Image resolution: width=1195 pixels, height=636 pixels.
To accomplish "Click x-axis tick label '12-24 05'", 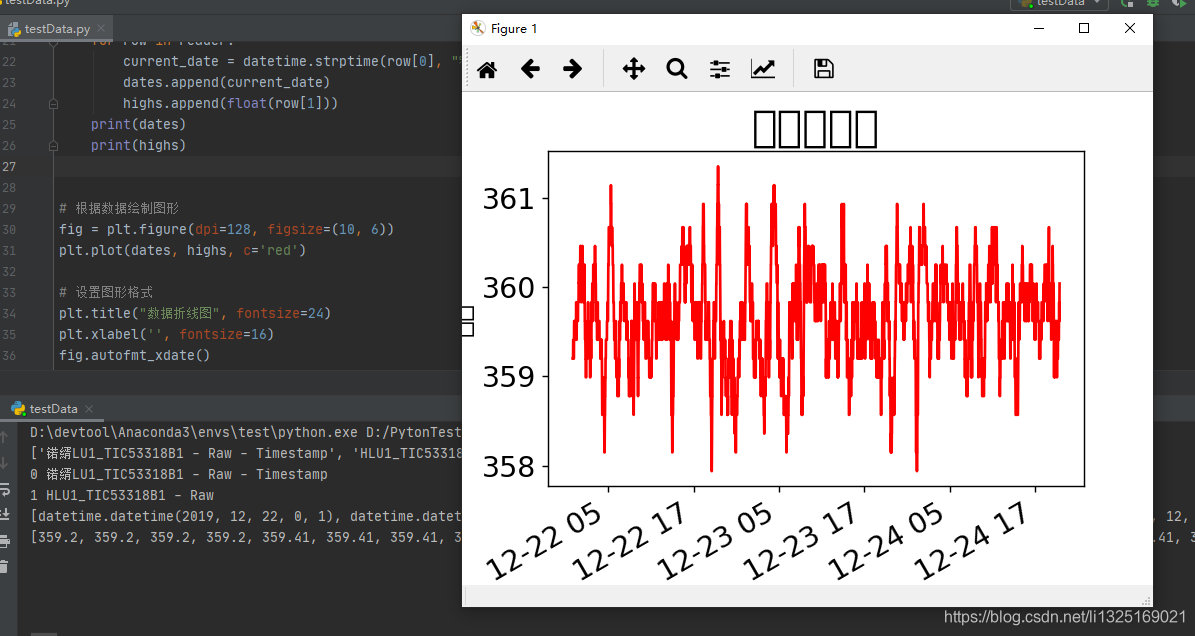I will click(x=886, y=540).
